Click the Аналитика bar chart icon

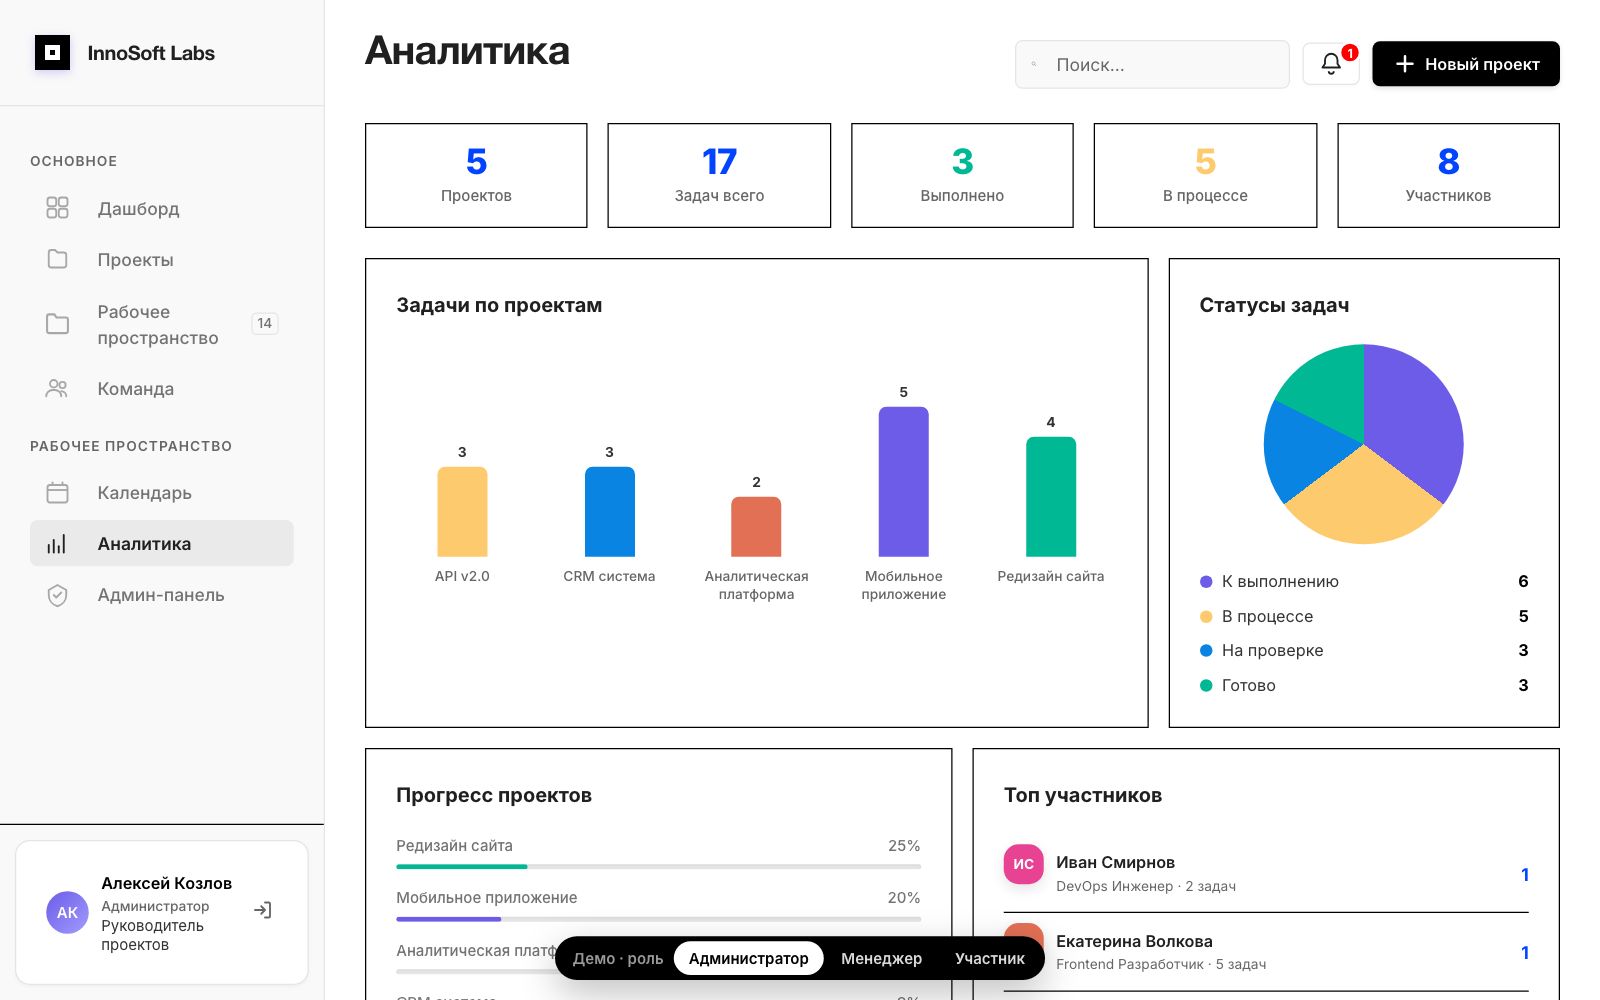pos(58,543)
